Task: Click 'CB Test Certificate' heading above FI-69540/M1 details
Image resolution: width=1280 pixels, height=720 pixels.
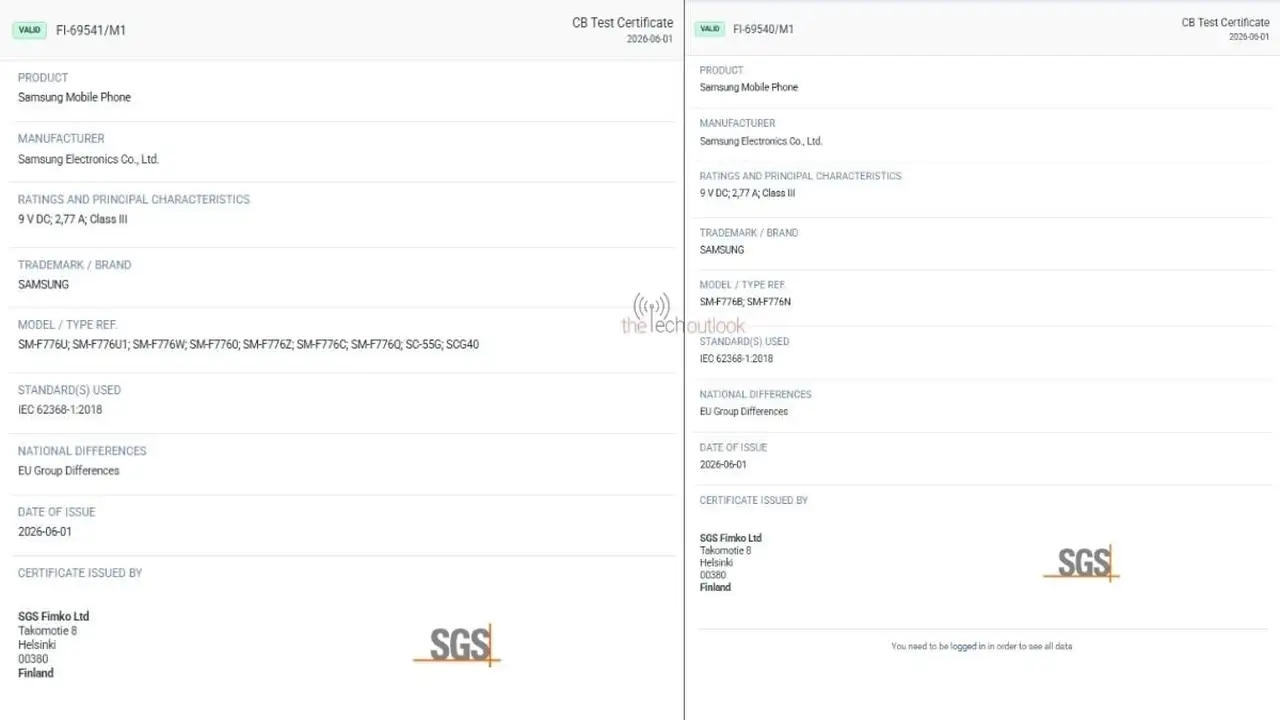Action: [x=1225, y=22]
